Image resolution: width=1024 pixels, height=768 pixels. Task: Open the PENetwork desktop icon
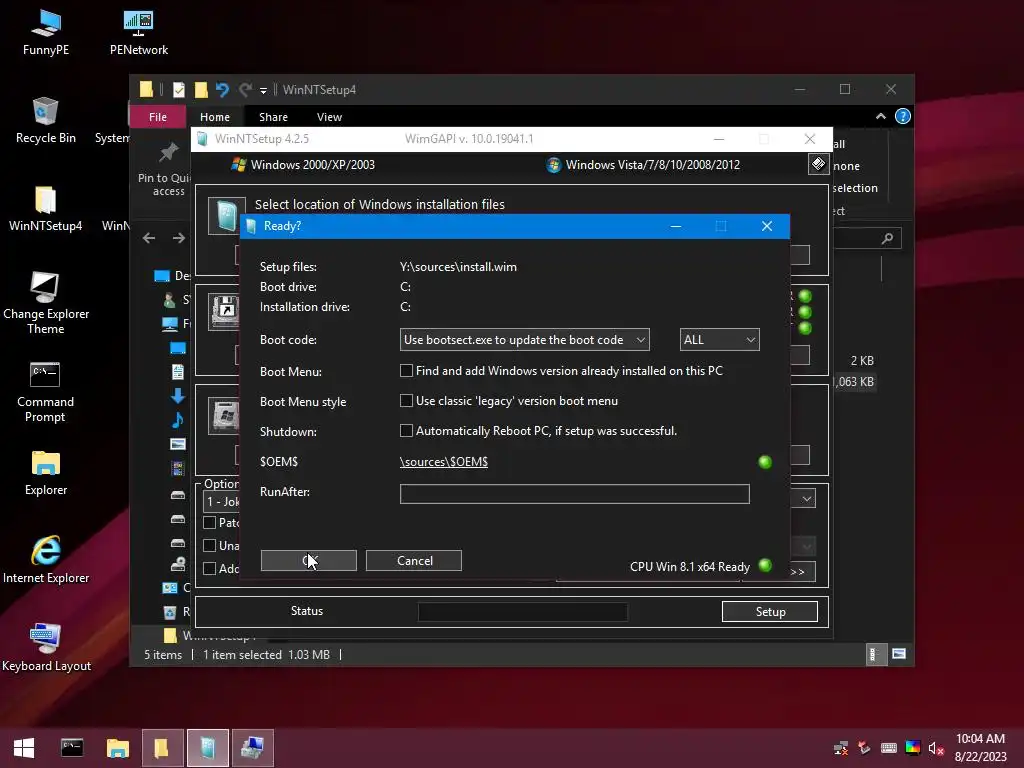(x=138, y=33)
